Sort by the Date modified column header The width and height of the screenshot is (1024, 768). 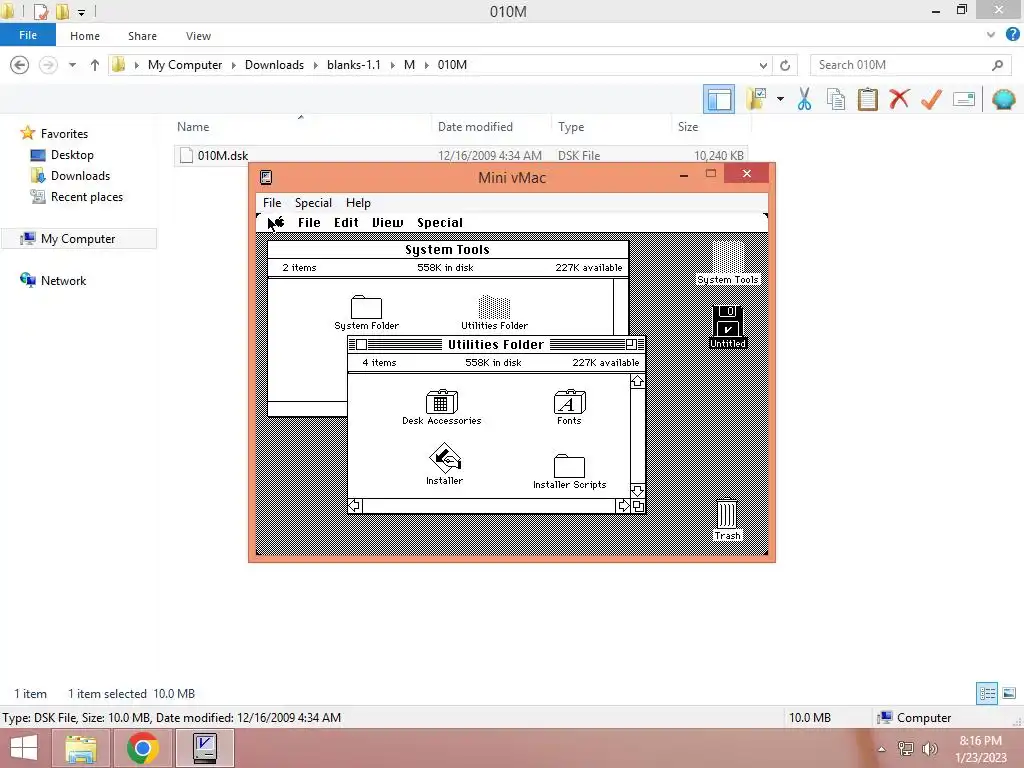[475, 127]
